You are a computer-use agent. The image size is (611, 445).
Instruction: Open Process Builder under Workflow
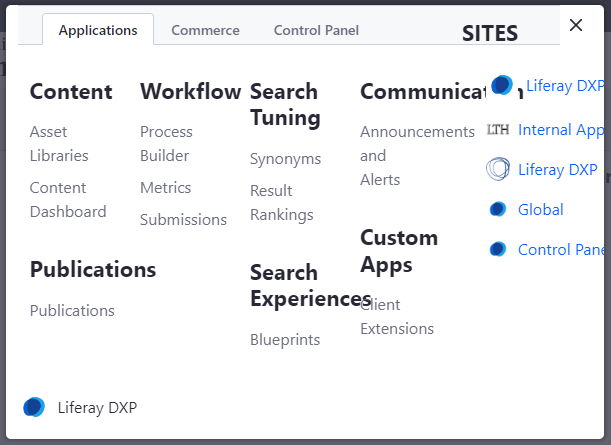coord(166,143)
